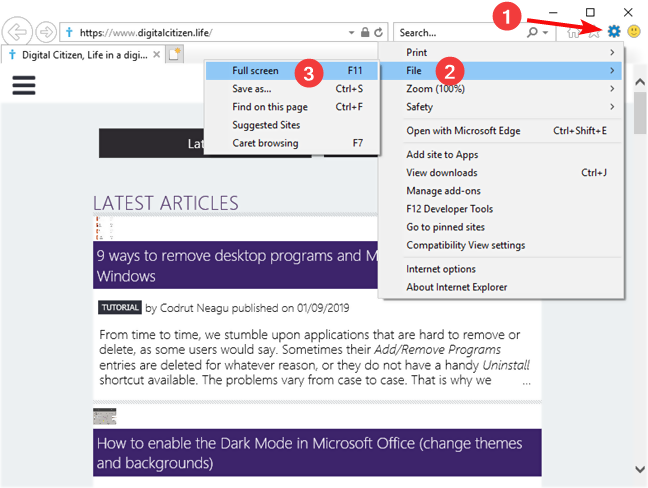The image size is (648, 488).
Task: Select Go to pinned sites
Action: [500, 228]
